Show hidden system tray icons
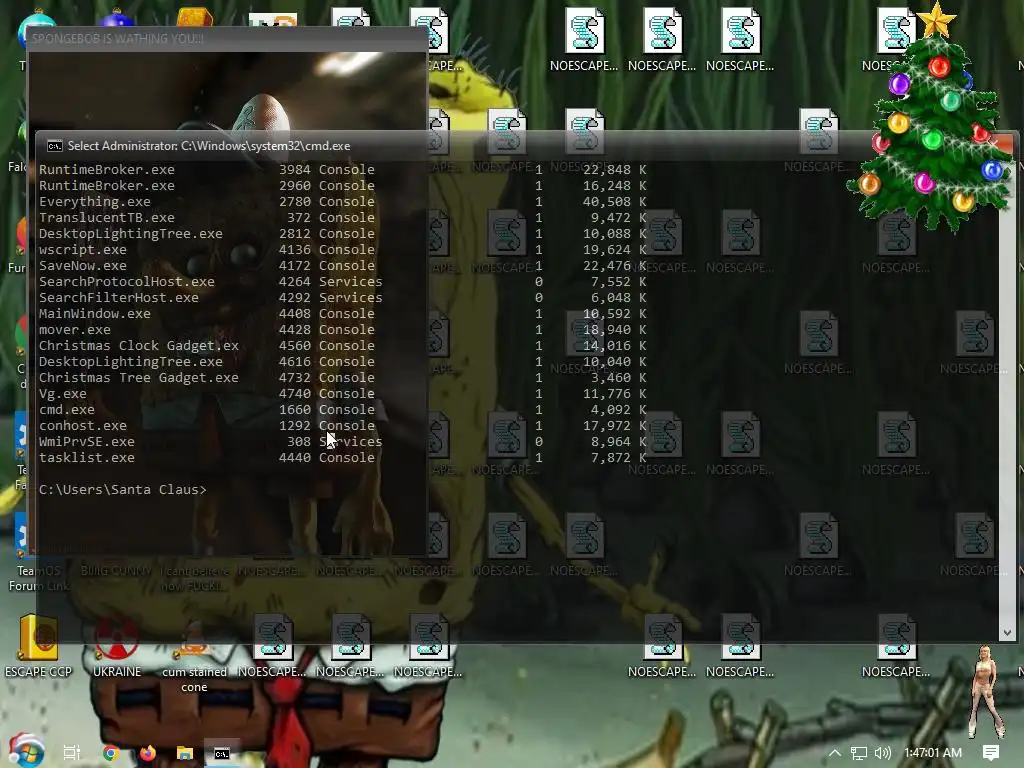This screenshot has width=1024, height=768. [x=835, y=752]
